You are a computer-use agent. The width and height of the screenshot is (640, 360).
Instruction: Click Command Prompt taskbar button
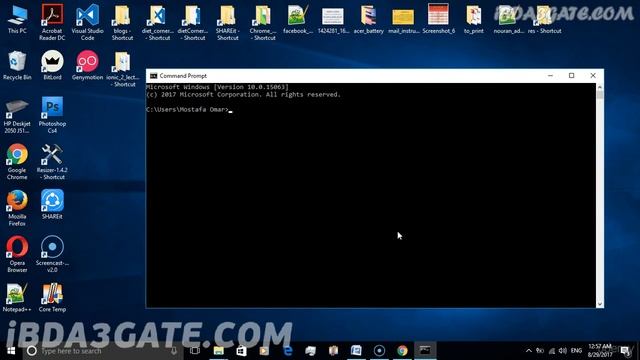[x=425, y=351]
